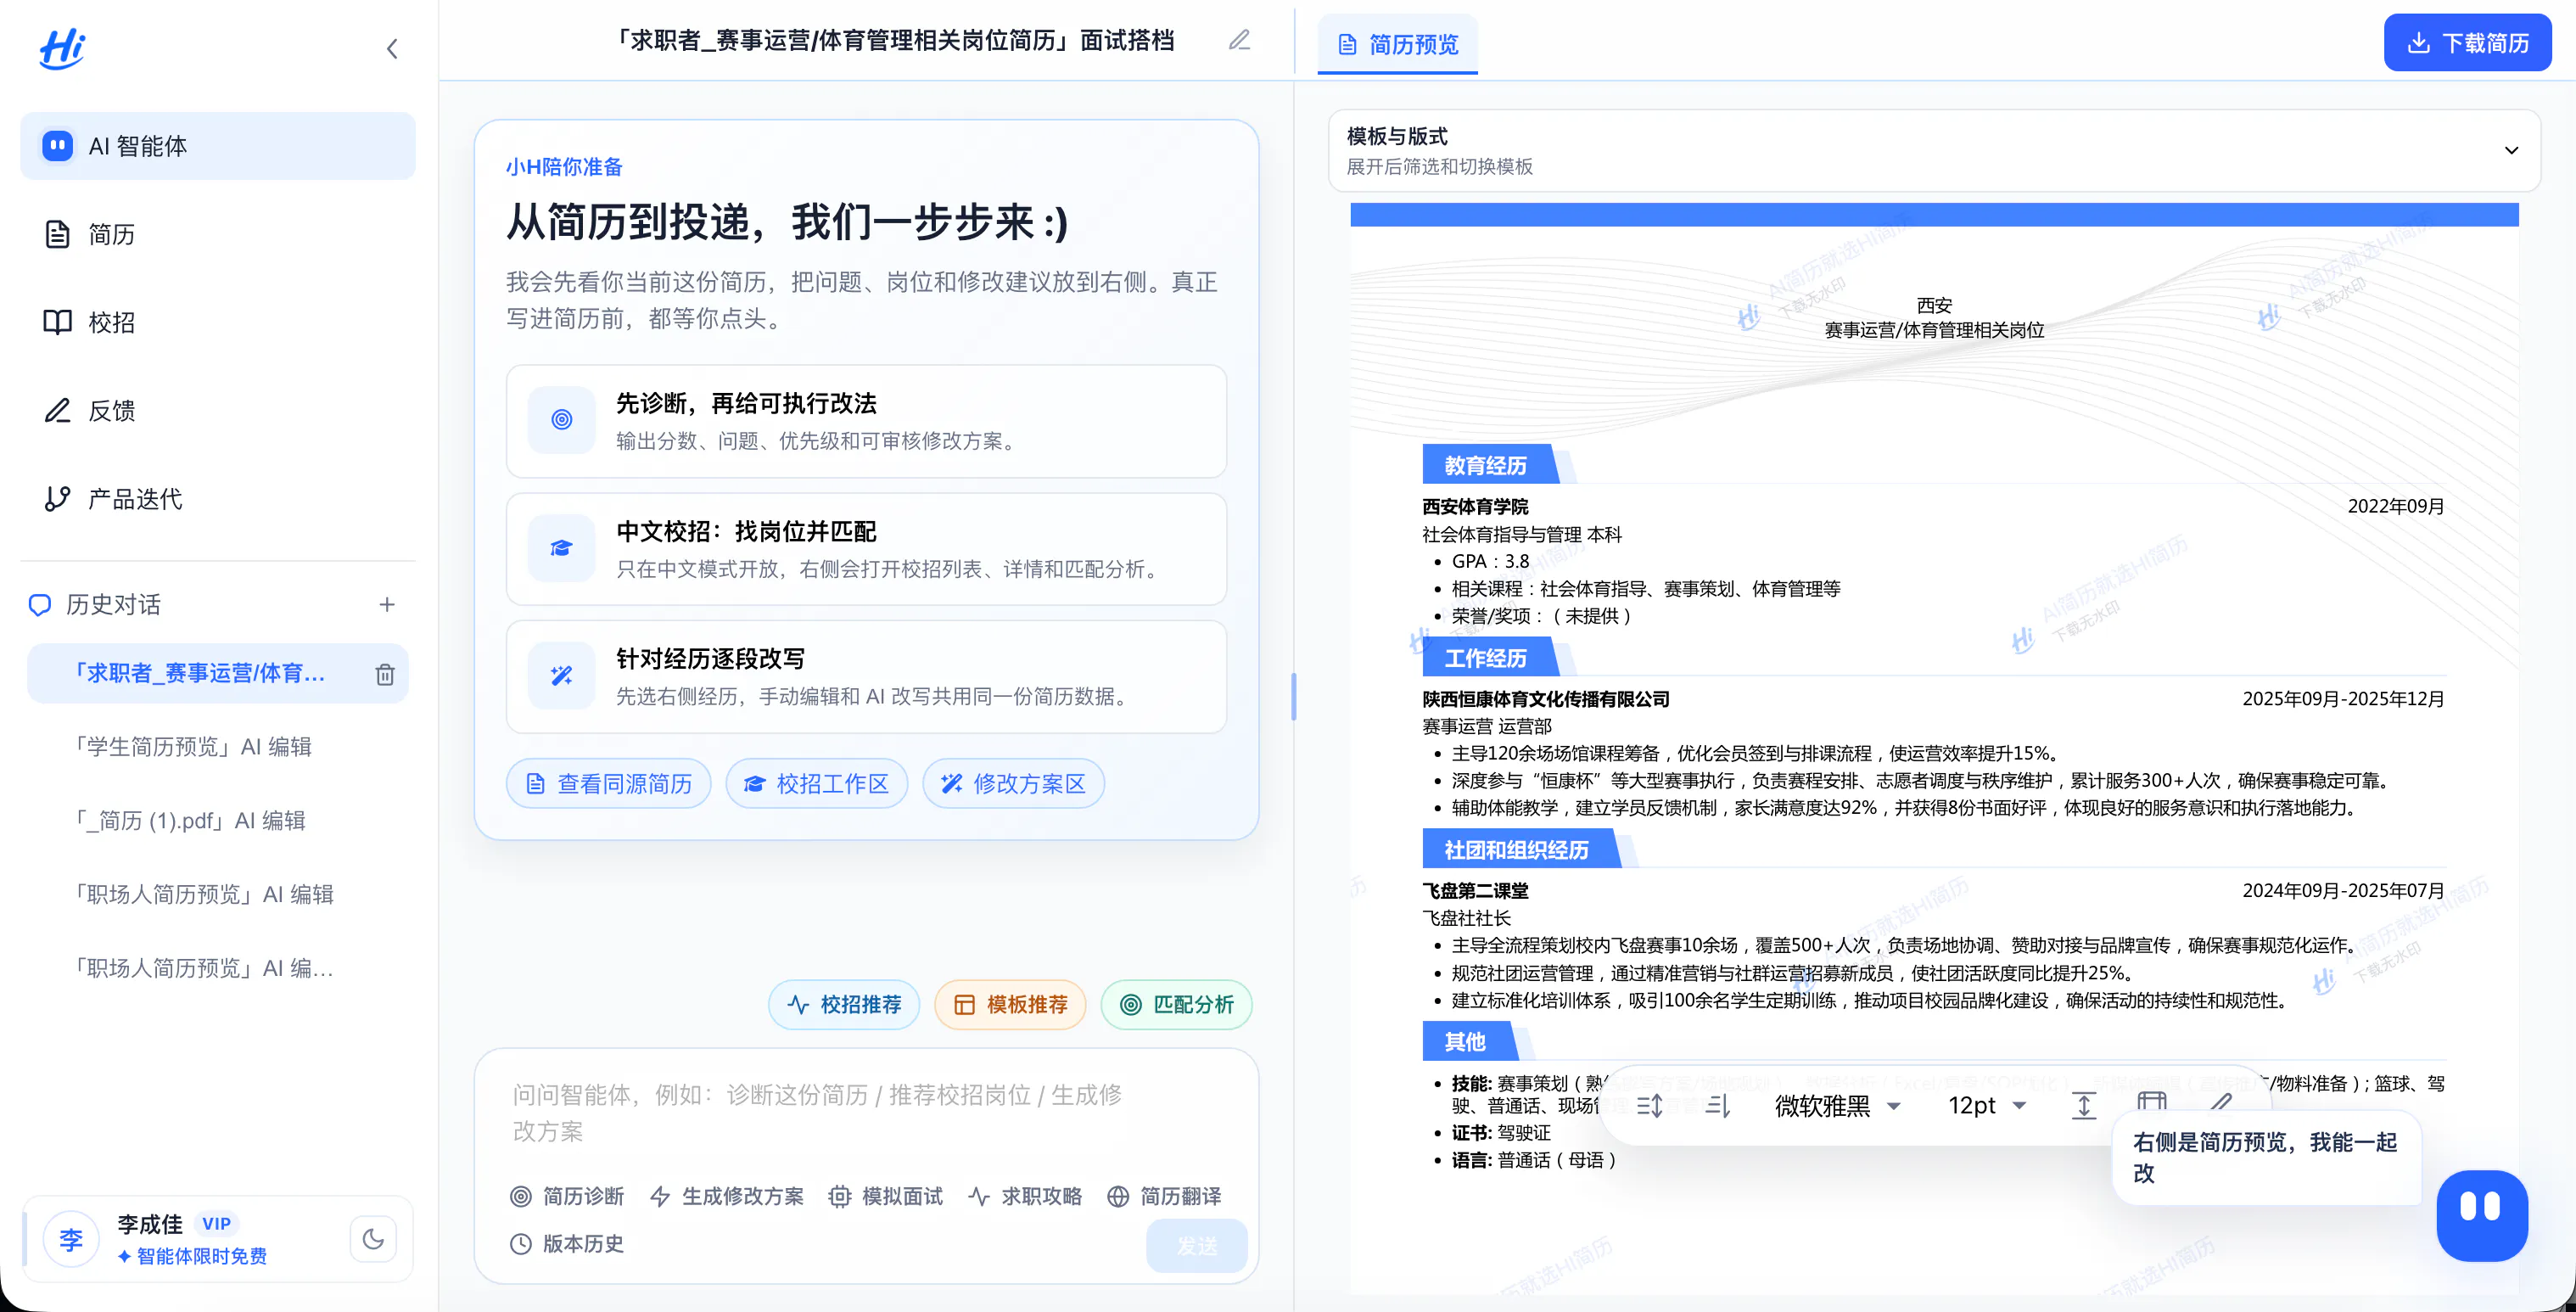This screenshot has width=2576, height=1312.
Task: Click the 先诊断，再给可执行改法 card
Action: click(866, 421)
